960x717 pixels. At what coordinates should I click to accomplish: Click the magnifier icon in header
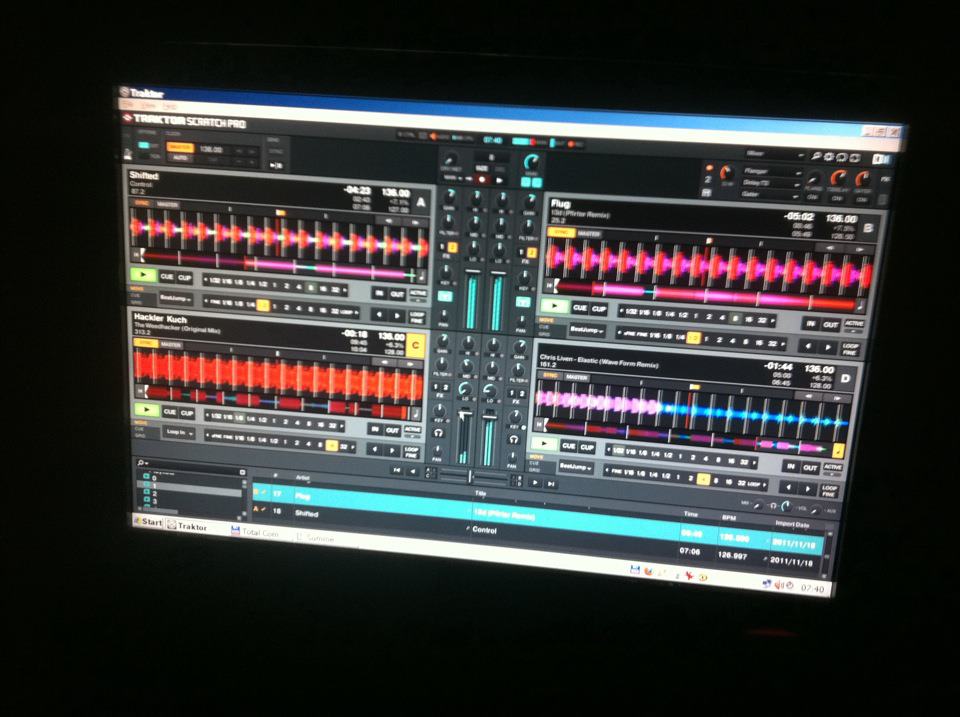coord(816,156)
